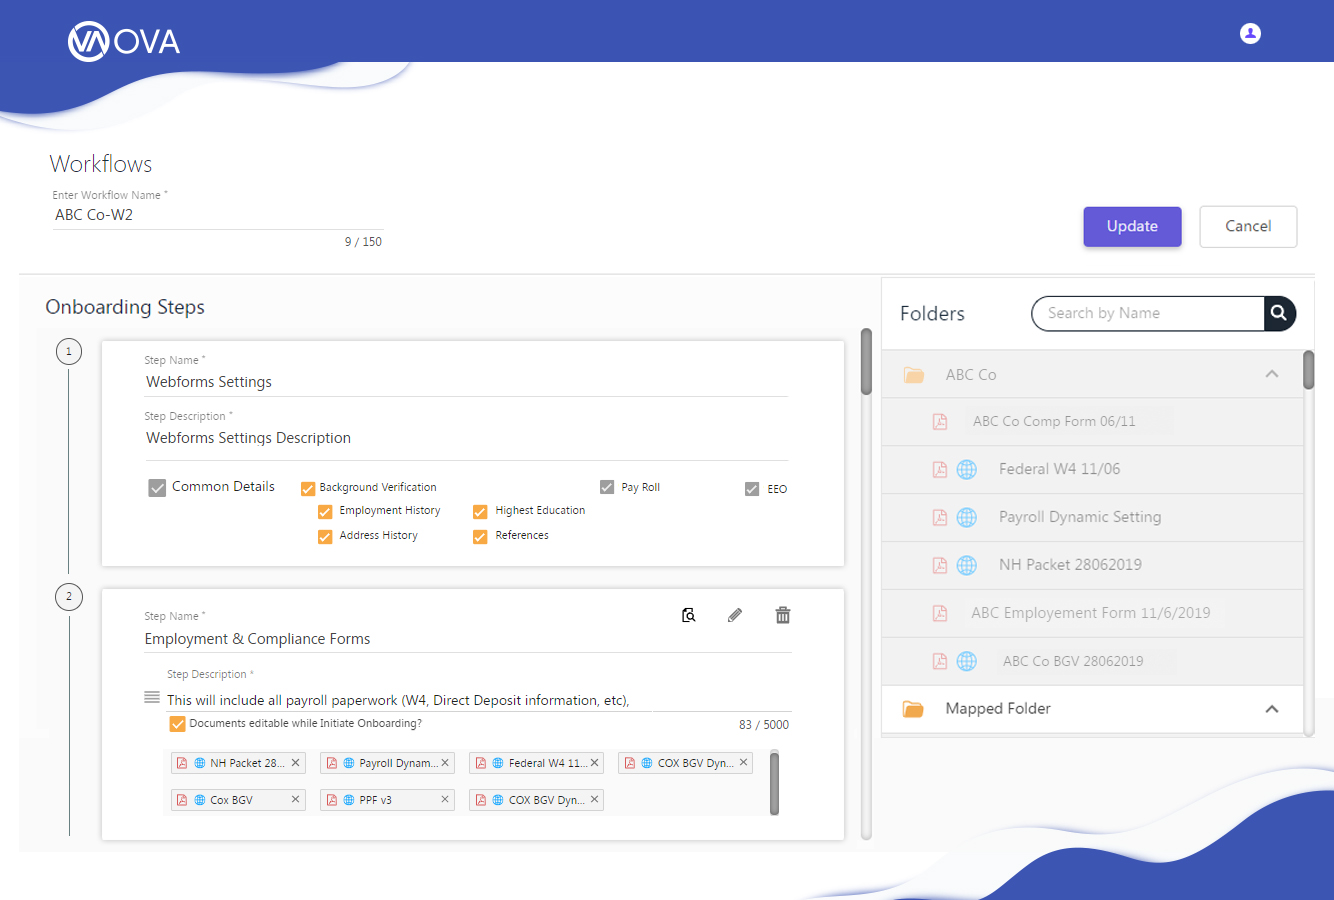Collapse the Mapped Folder section
The height and width of the screenshot is (900, 1334).
click(1272, 709)
